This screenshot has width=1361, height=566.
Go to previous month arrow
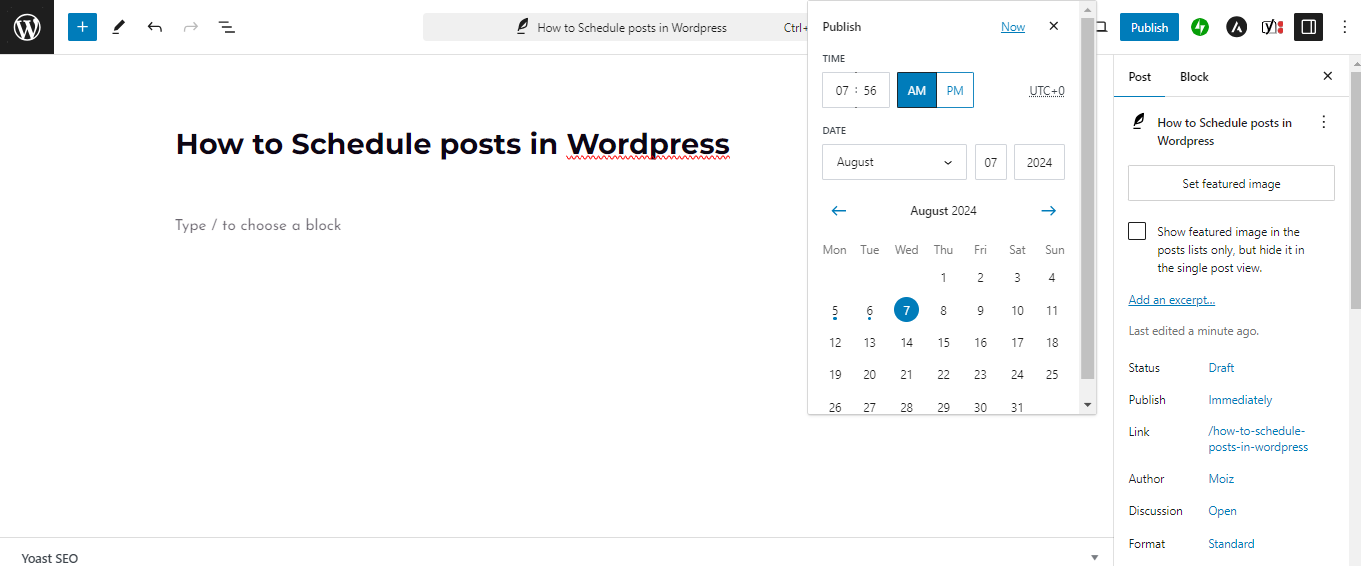839,211
